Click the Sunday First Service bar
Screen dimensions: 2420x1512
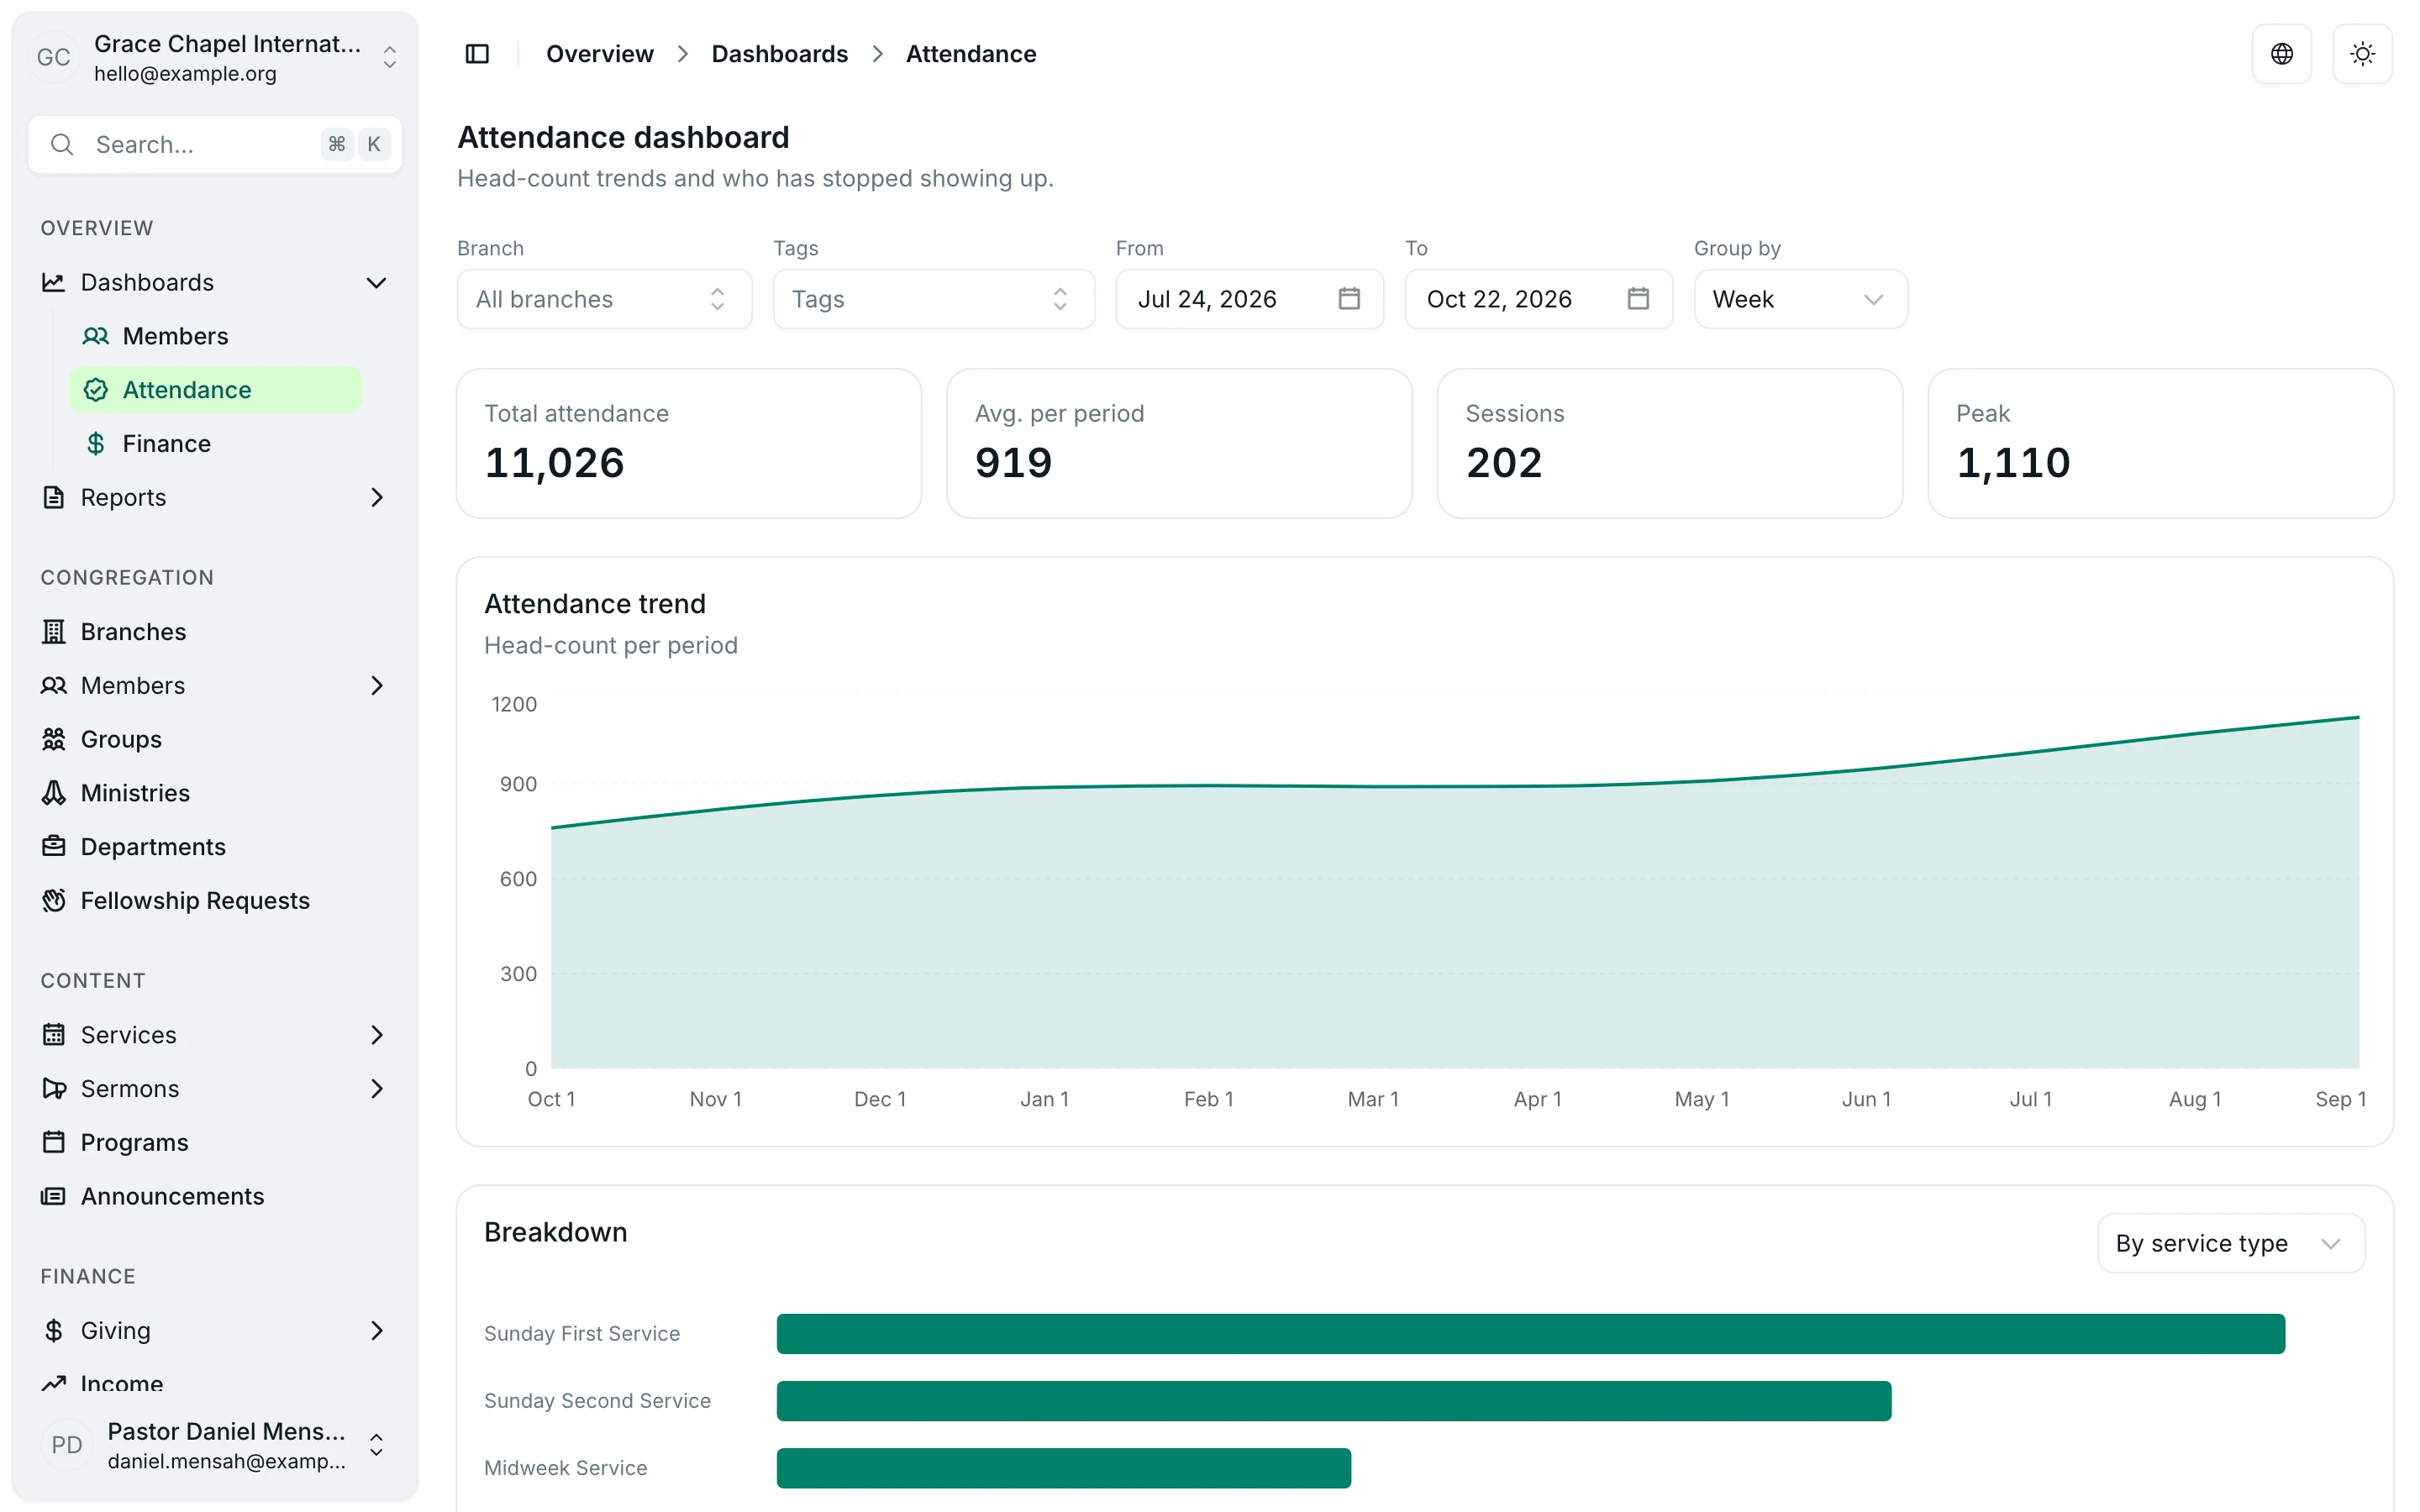tap(1530, 1334)
